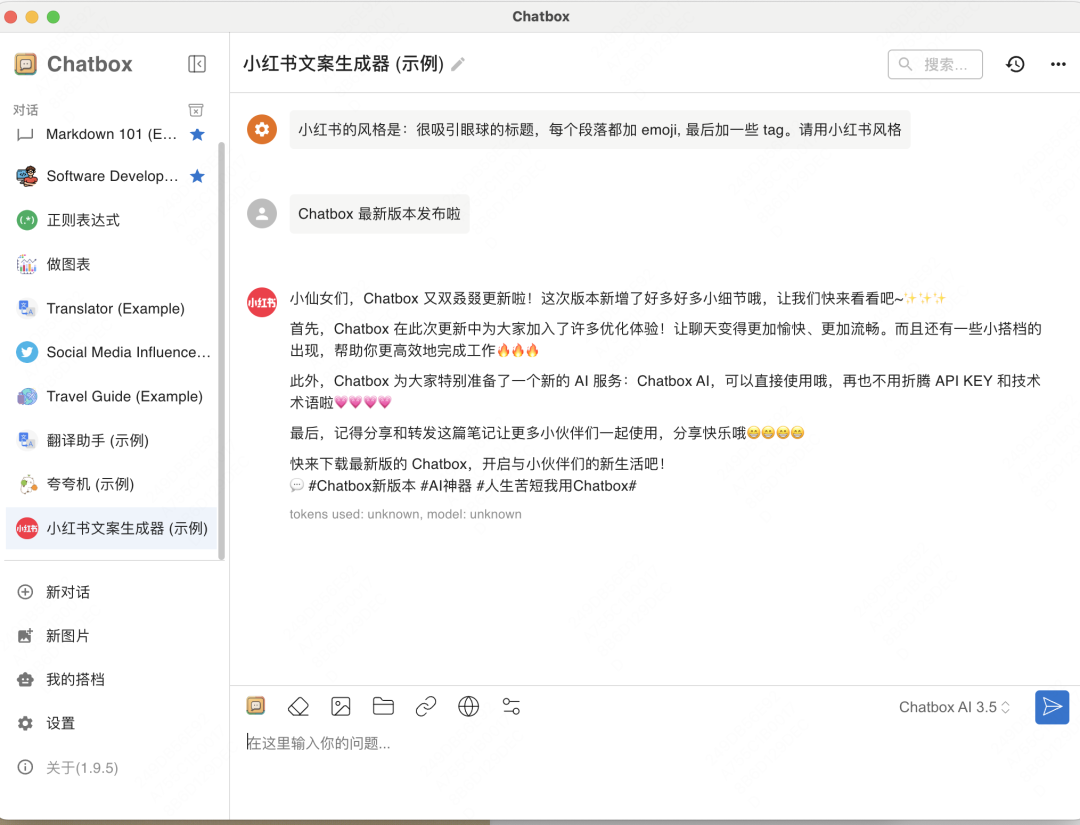Screen dimensions: 1080x825
Task: Click the Chatbox logo in sidebar
Action: [25, 64]
